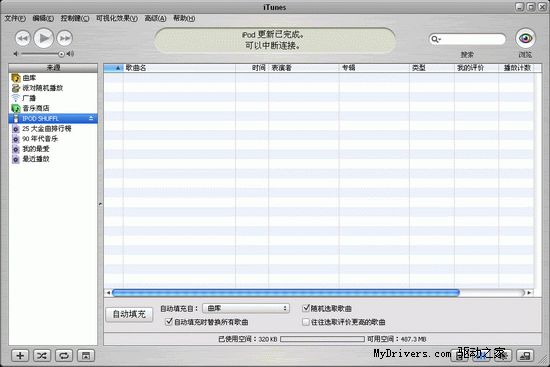Click the volume slider knob
550x367 pixels.
click(x=61, y=54)
